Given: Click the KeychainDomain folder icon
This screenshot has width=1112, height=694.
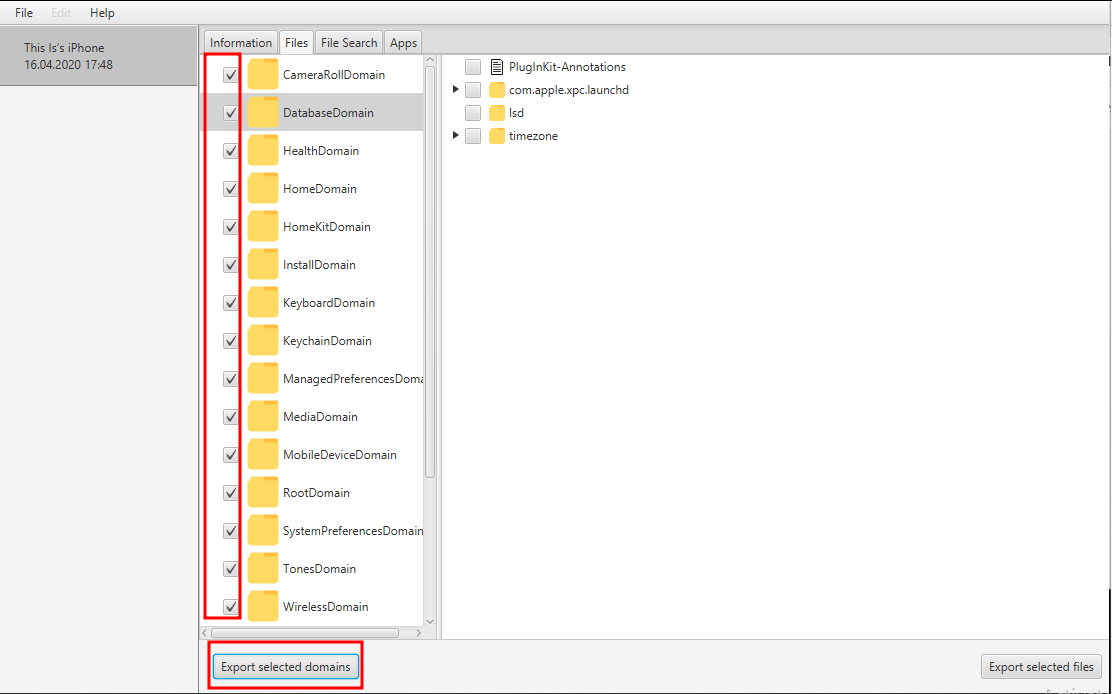Looking at the screenshot, I should pos(262,341).
